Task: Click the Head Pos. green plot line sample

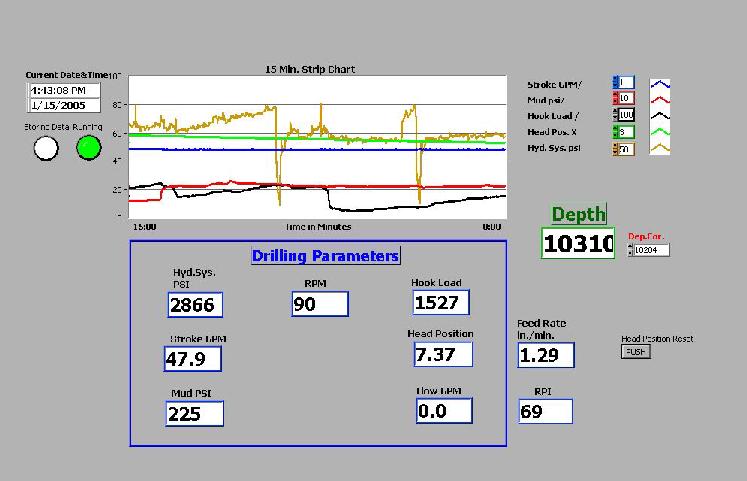Action: tap(660, 132)
